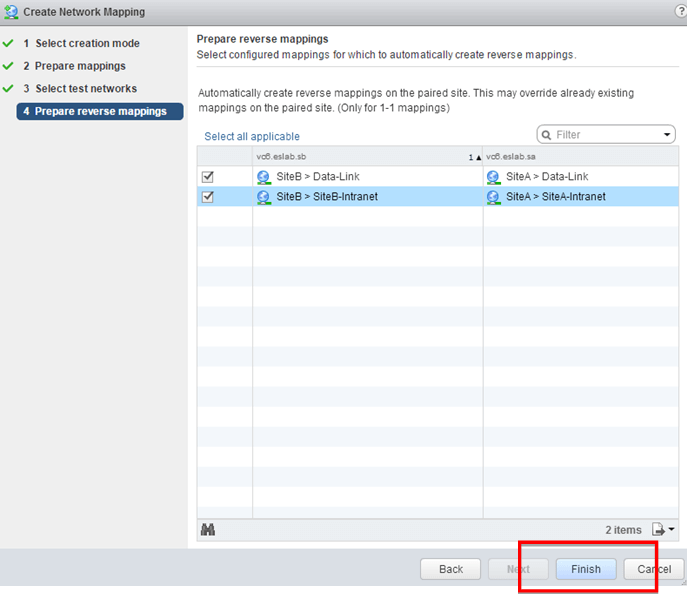This screenshot has width=687, height=594.
Task: Go to step 1 Select creation mode
Action: tap(87, 44)
